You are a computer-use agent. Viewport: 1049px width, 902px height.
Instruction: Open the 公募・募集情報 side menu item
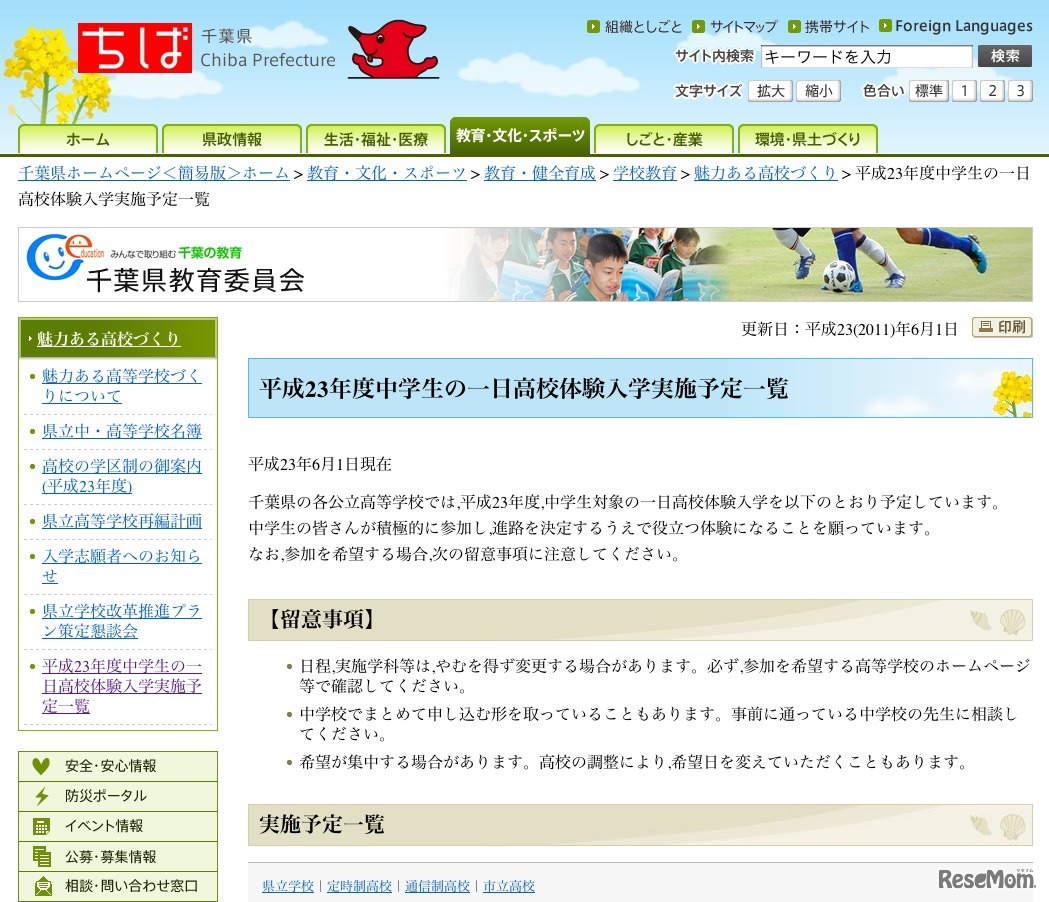click(x=118, y=856)
